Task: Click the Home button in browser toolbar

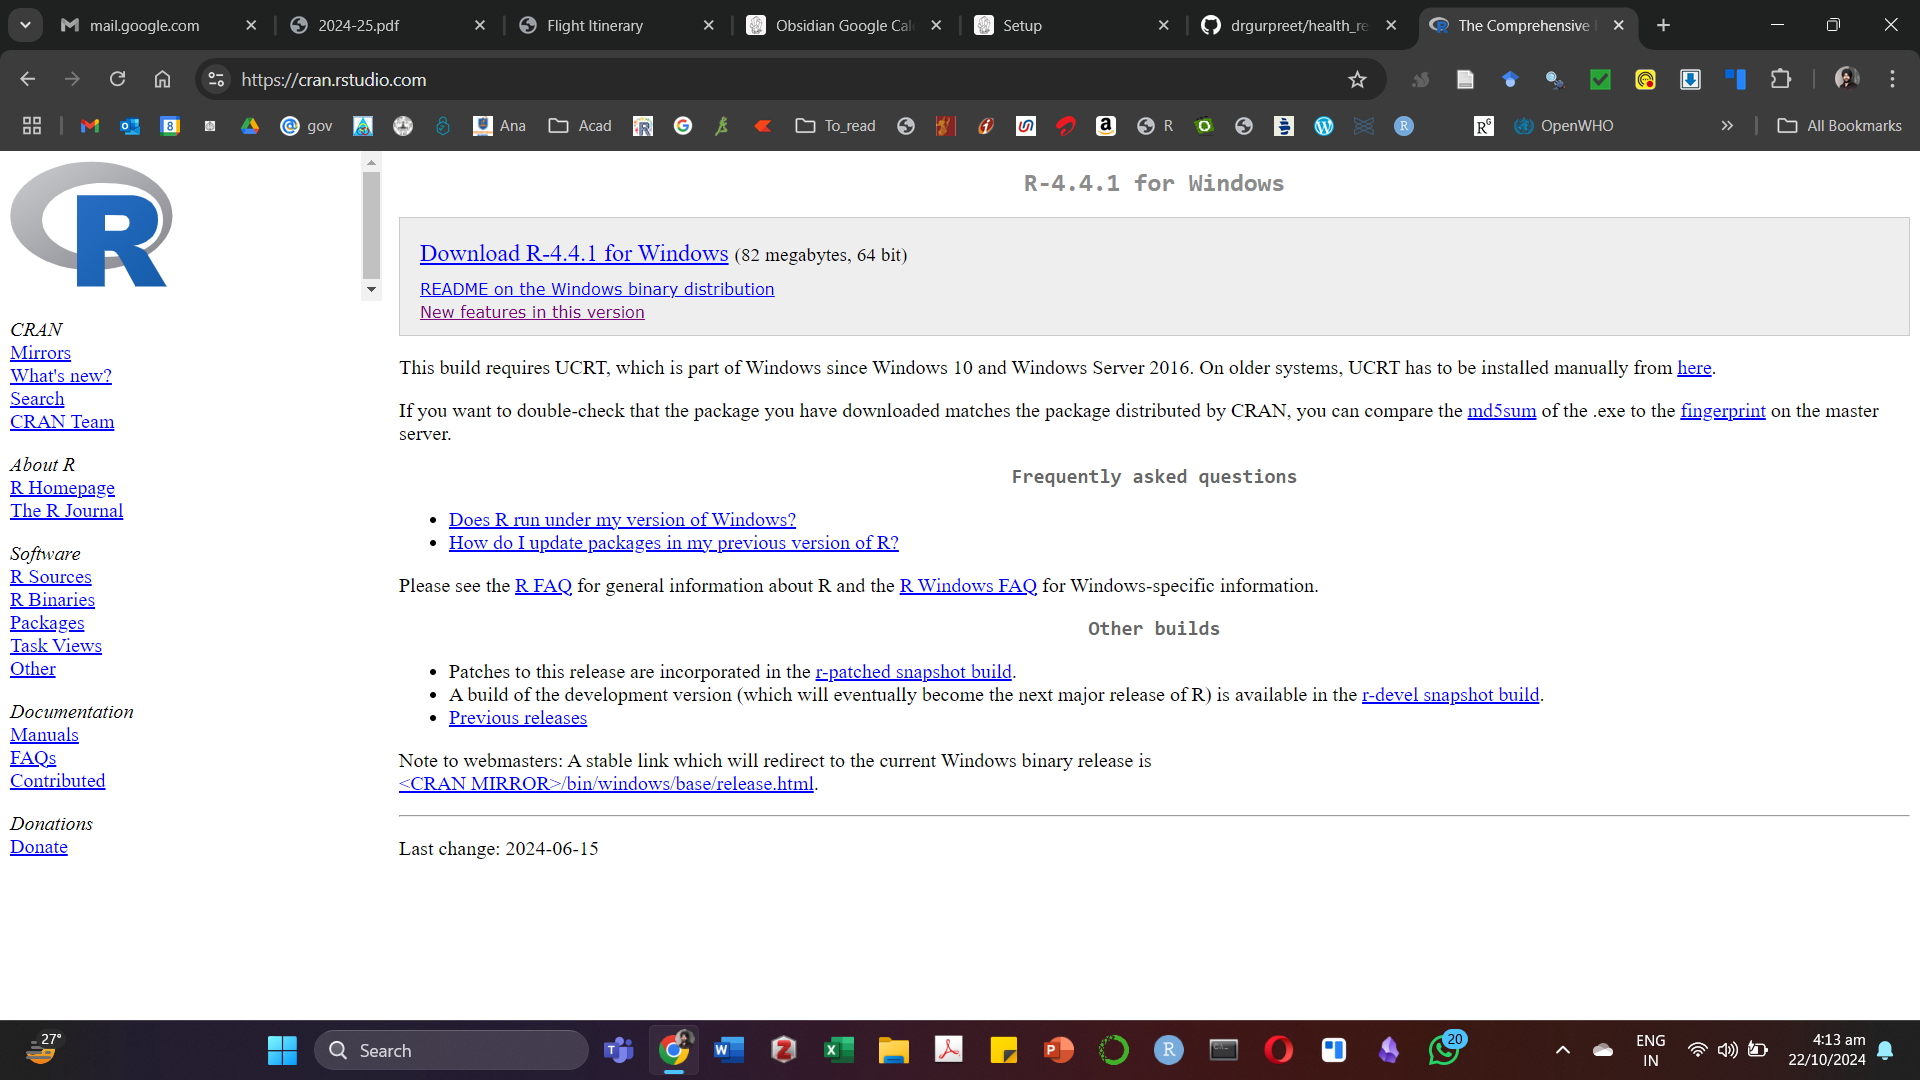Action: 162,79
